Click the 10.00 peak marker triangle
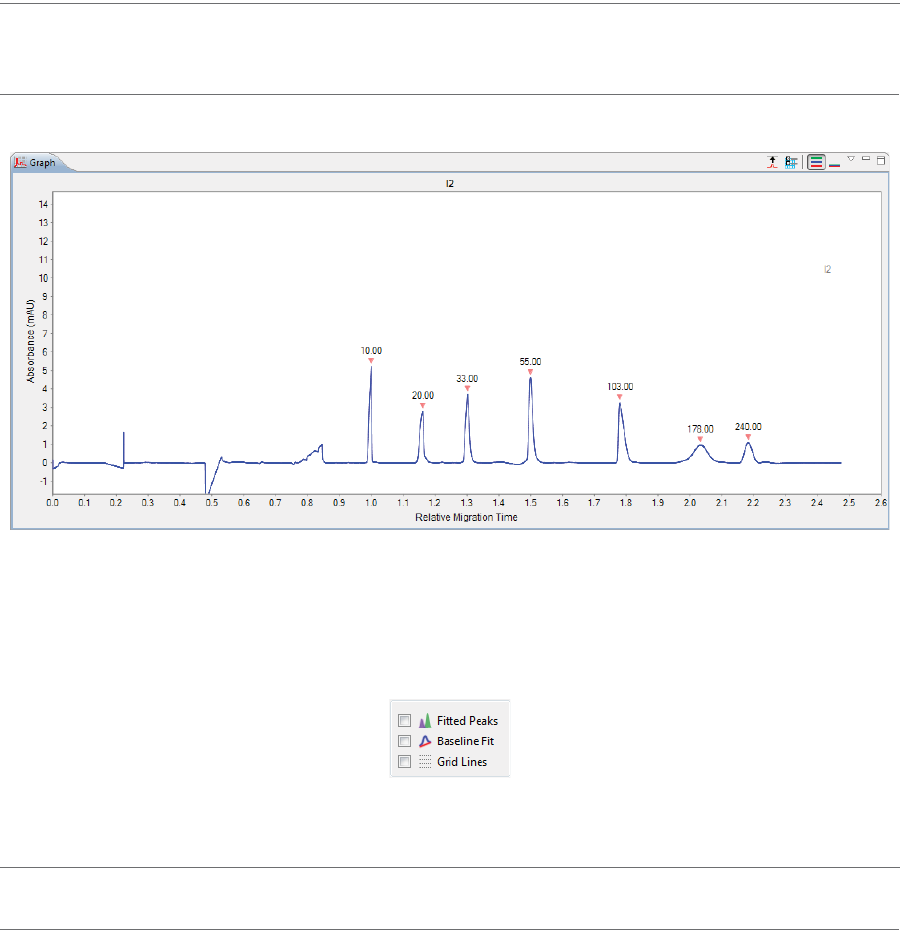This screenshot has height=932, width=900. (x=371, y=361)
